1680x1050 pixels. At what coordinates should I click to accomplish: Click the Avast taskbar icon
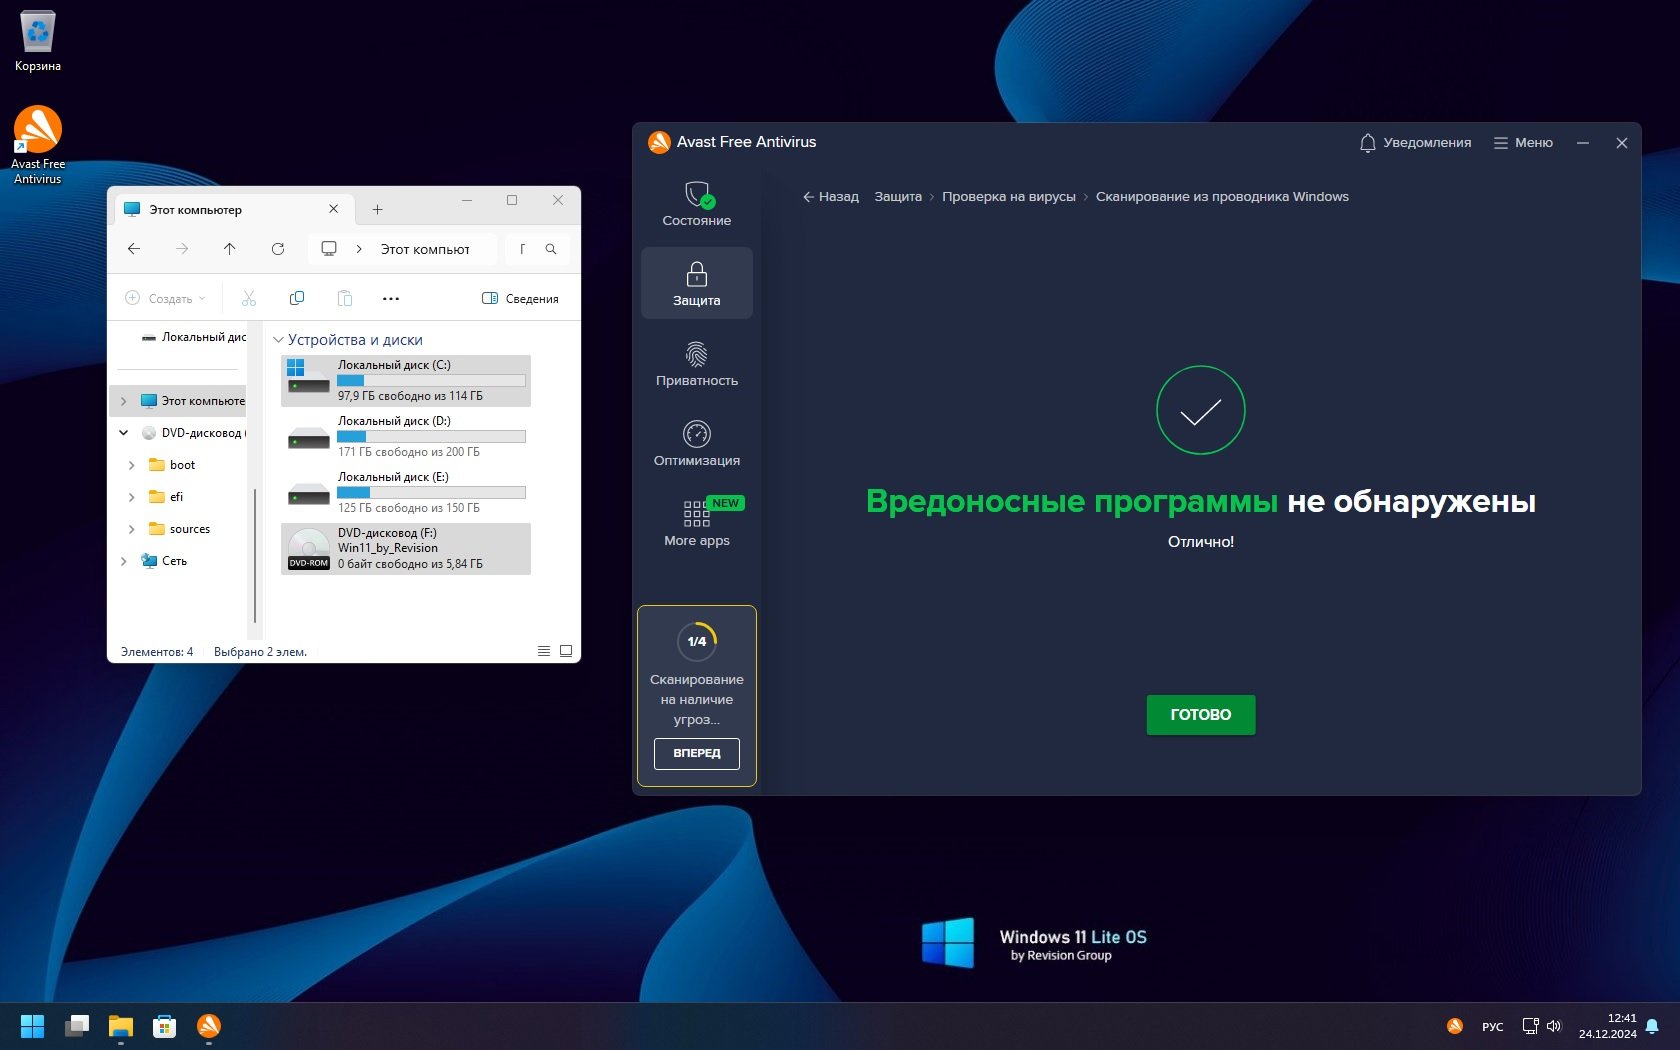(x=209, y=1026)
